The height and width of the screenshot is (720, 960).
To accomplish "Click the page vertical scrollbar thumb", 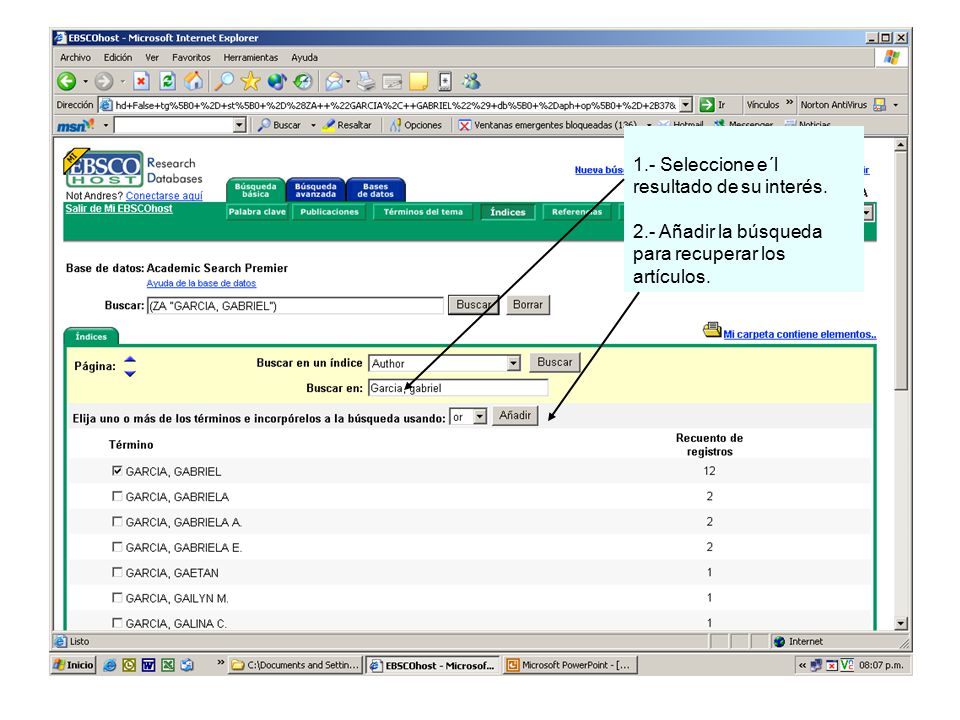I will point(901,271).
